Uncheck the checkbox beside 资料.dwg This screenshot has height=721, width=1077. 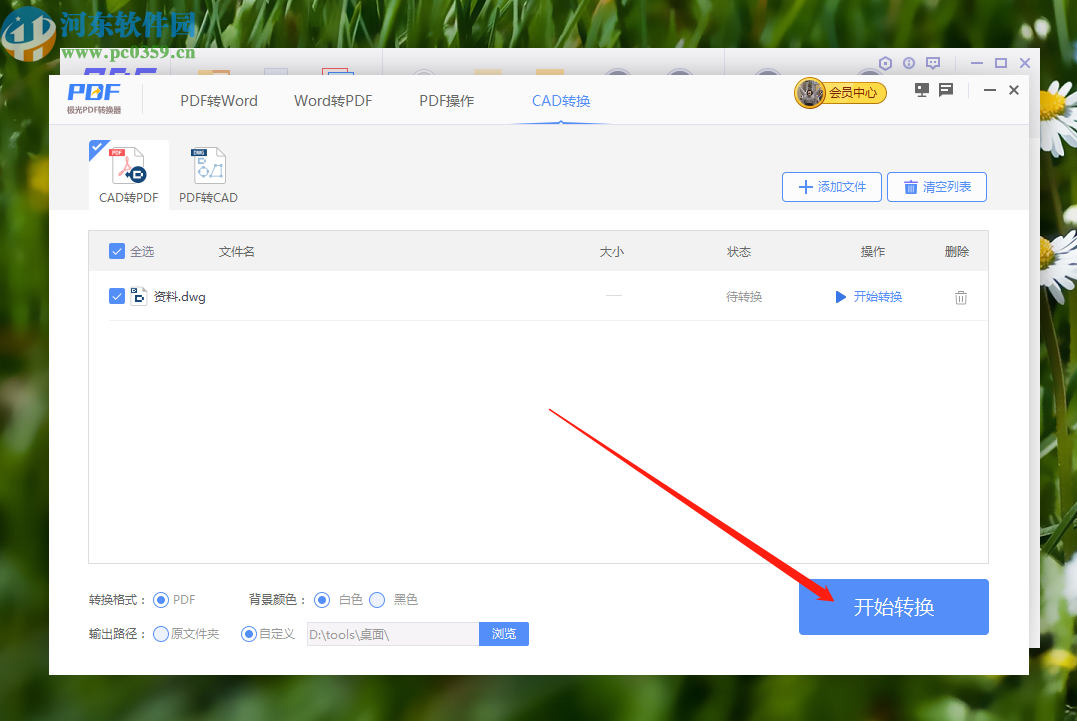click(117, 296)
